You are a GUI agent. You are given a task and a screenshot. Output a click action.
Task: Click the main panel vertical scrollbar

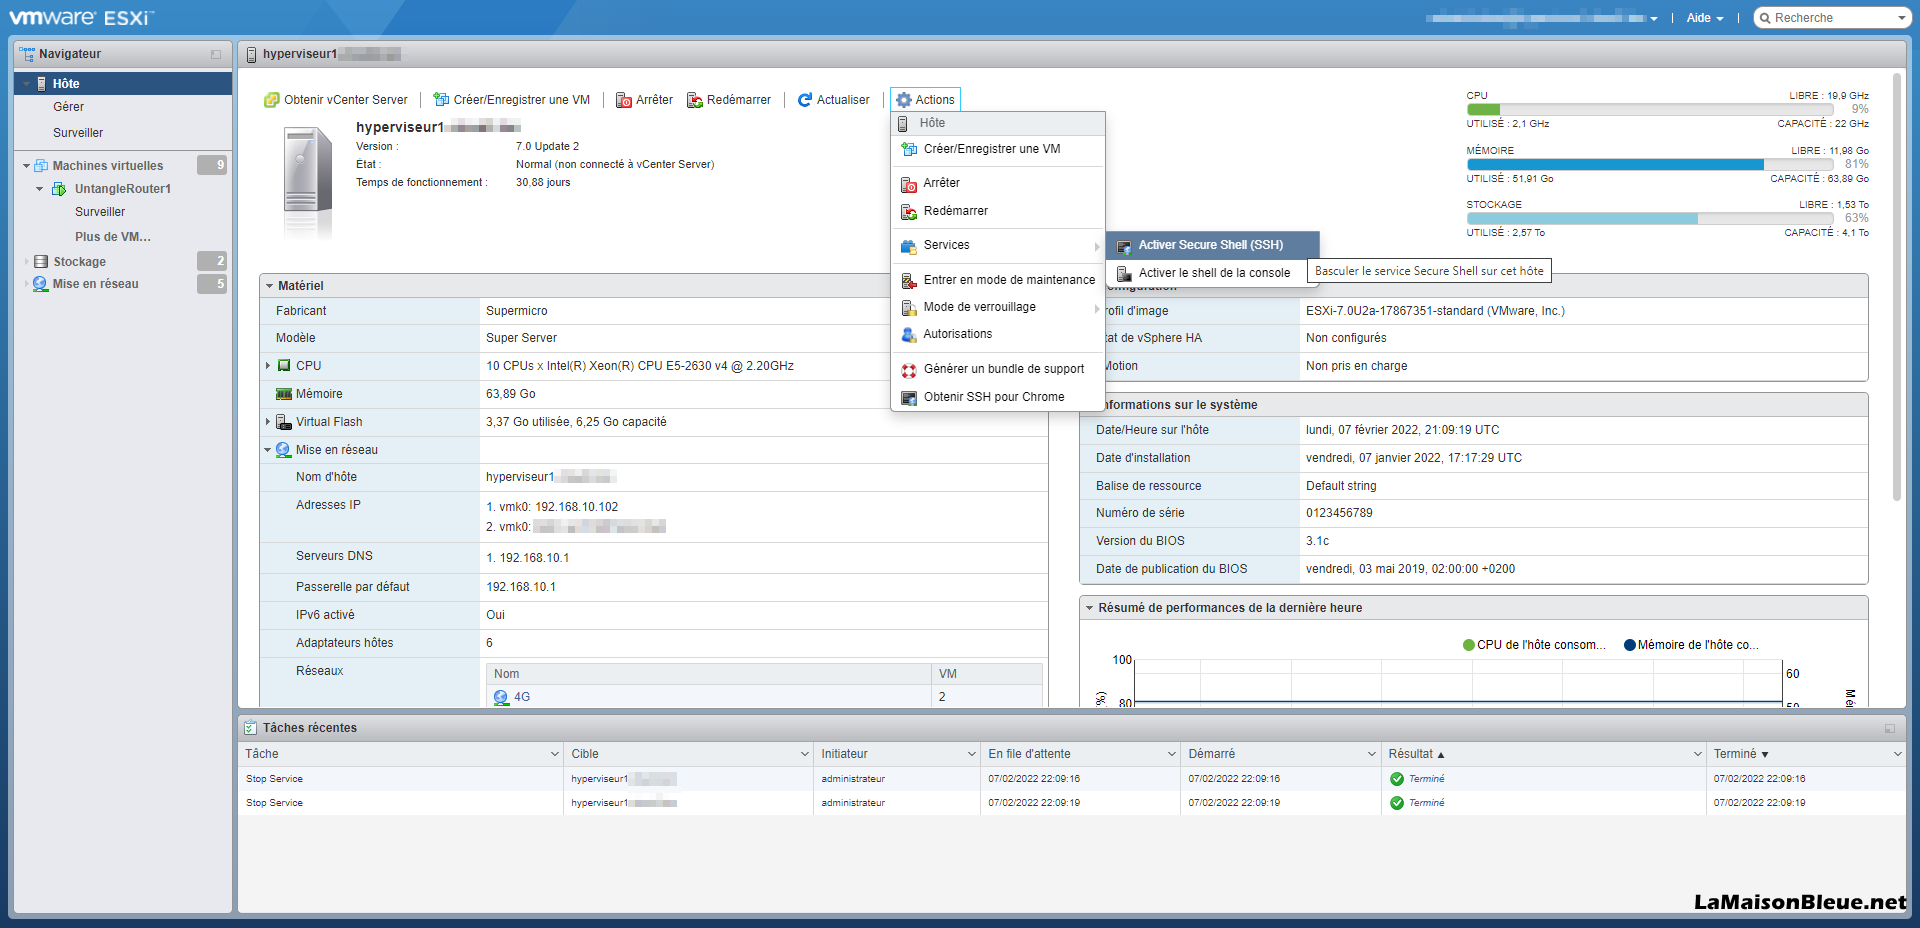(x=1896, y=286)
